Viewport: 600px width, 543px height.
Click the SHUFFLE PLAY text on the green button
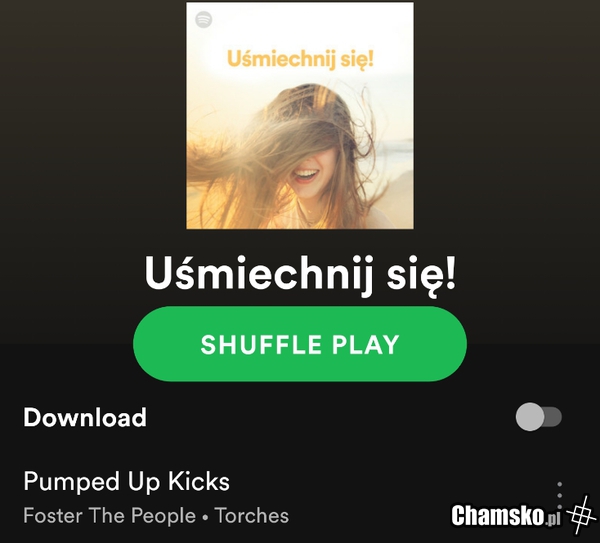[300, 344]
